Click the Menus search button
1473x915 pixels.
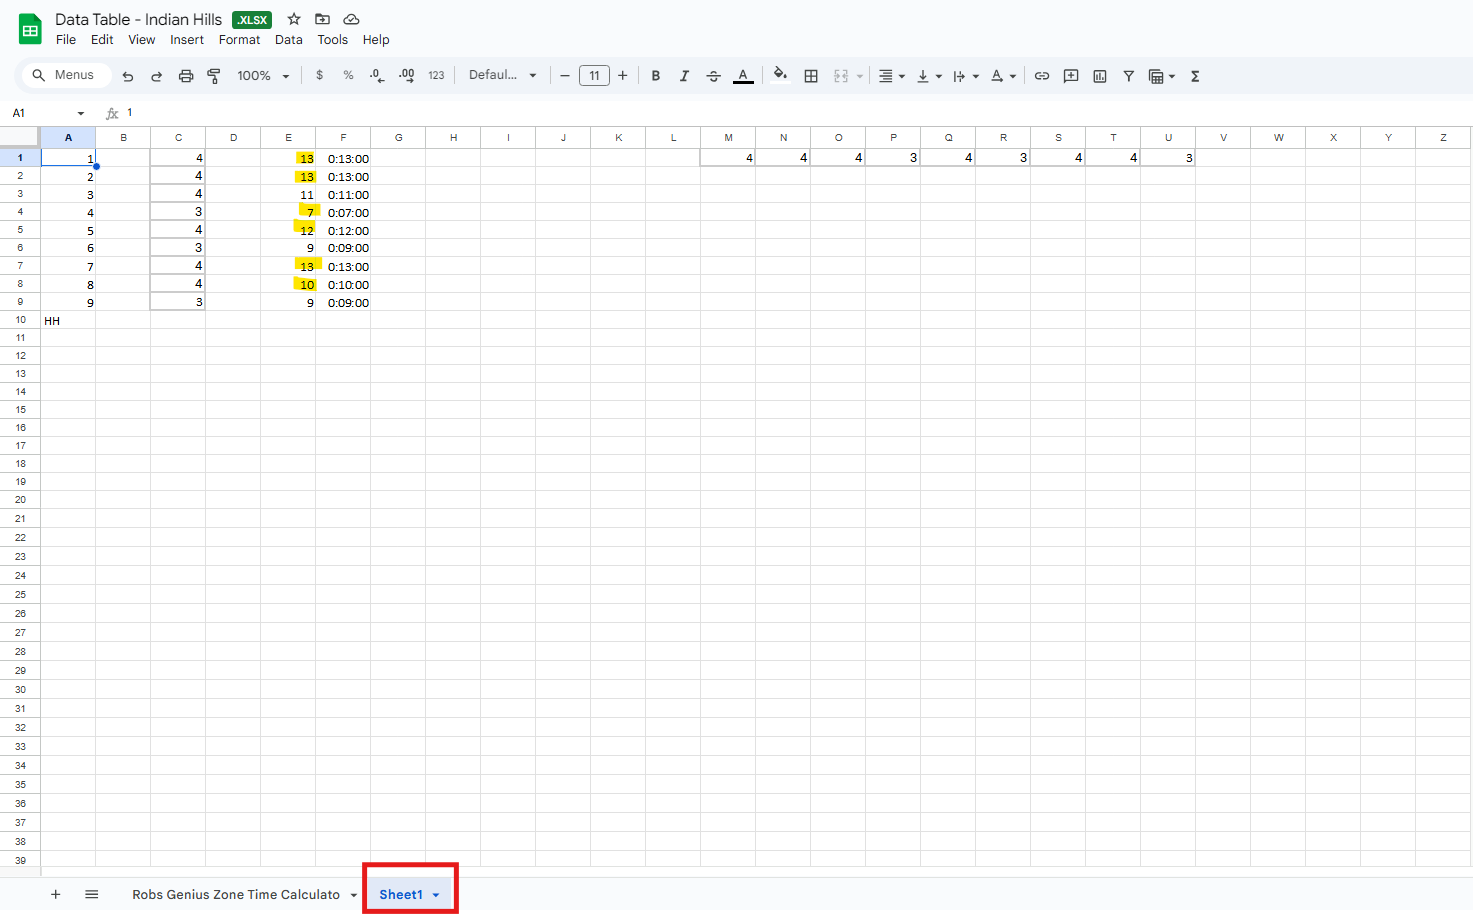coord(64,76)
